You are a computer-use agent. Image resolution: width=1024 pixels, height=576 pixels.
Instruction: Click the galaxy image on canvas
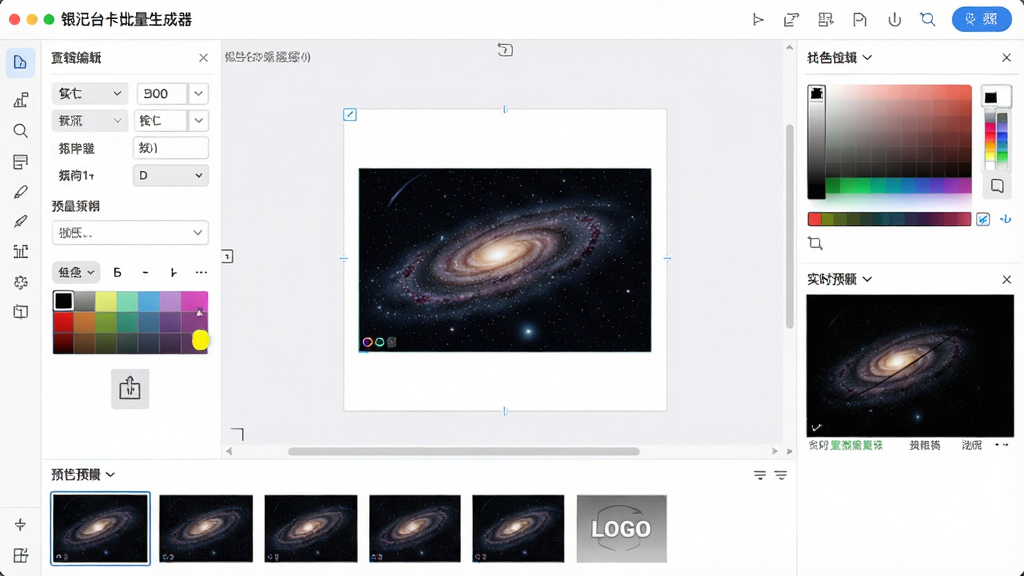505,260
